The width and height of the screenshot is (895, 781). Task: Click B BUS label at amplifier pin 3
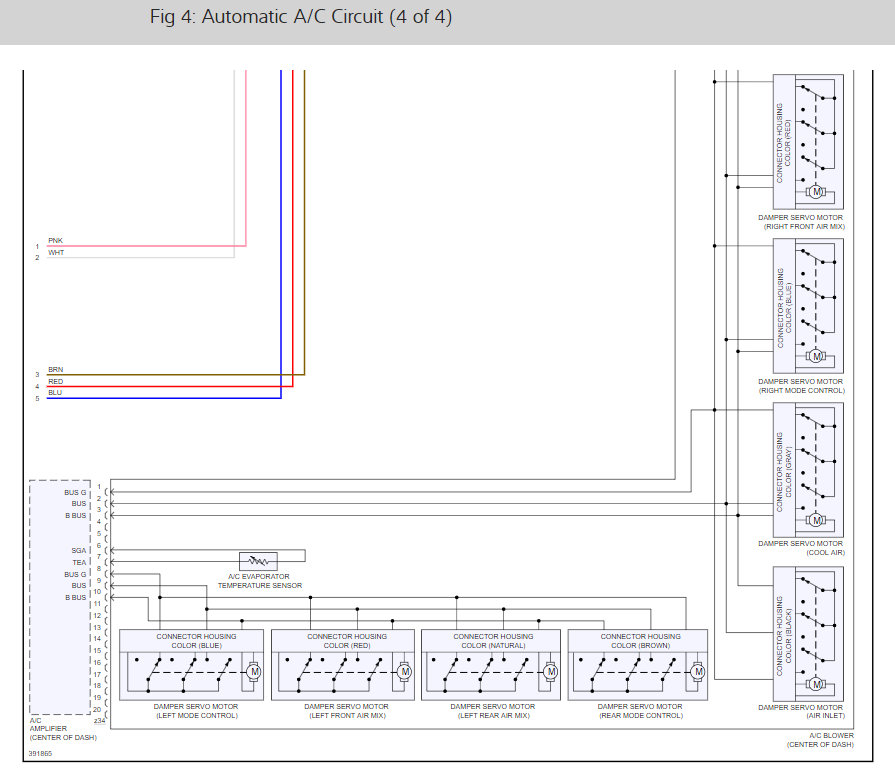76,516
